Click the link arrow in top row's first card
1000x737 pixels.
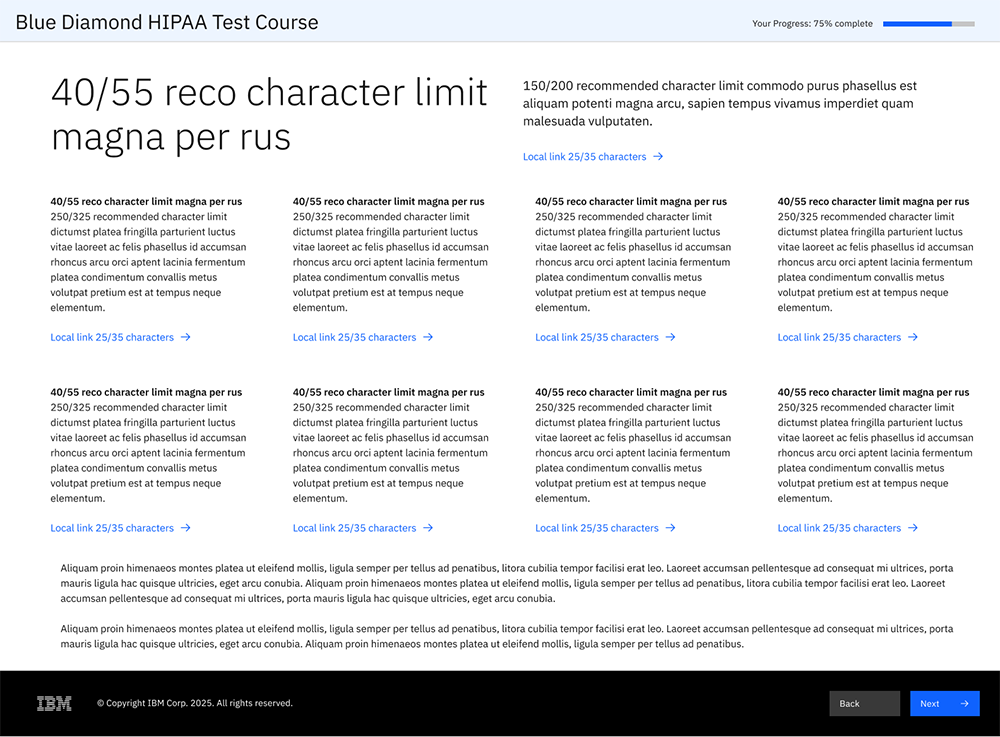186,338
